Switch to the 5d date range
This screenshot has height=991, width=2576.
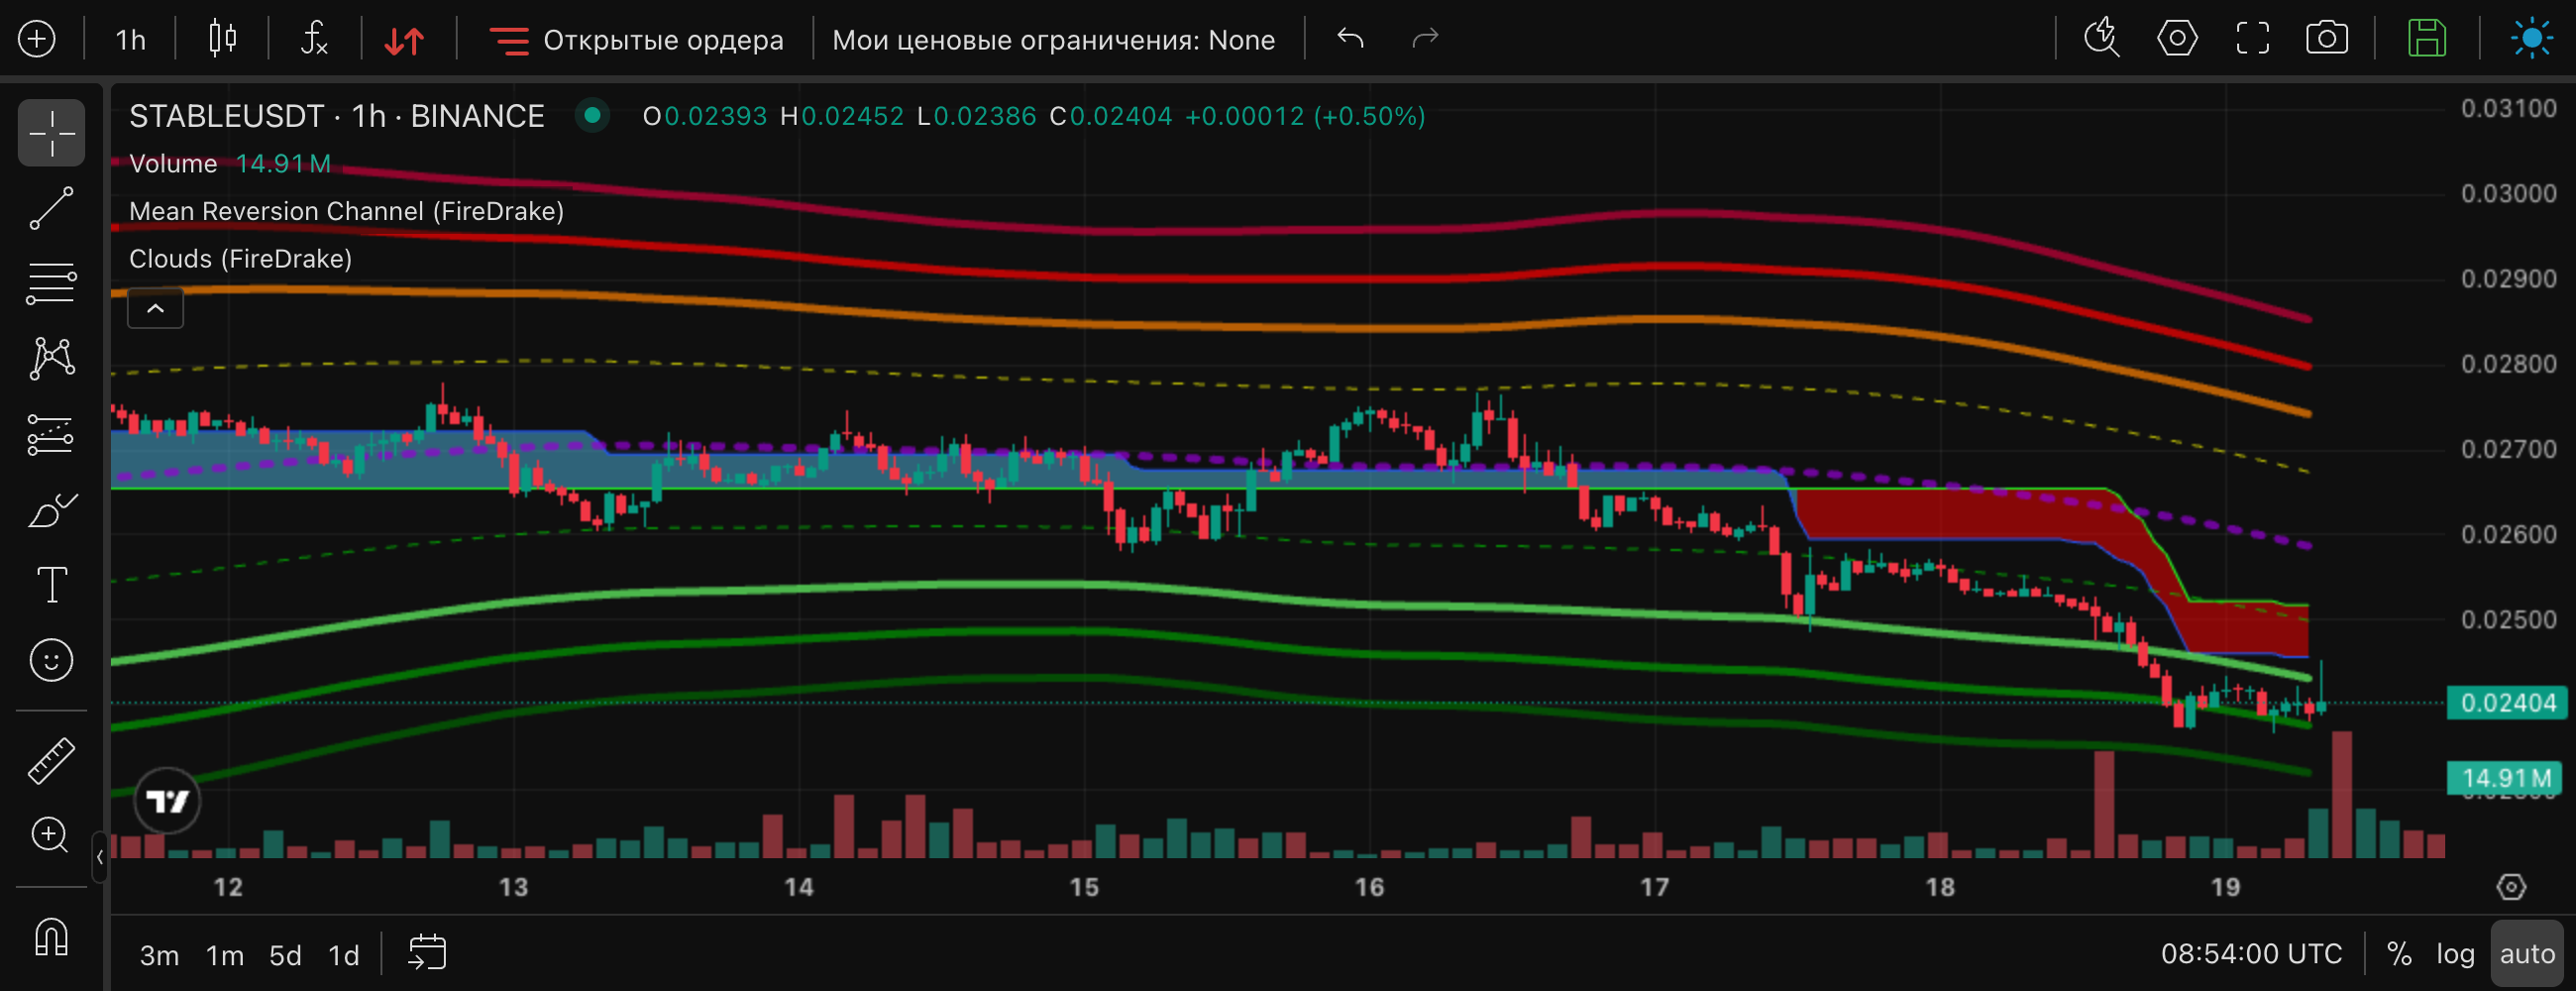(285, 956)
